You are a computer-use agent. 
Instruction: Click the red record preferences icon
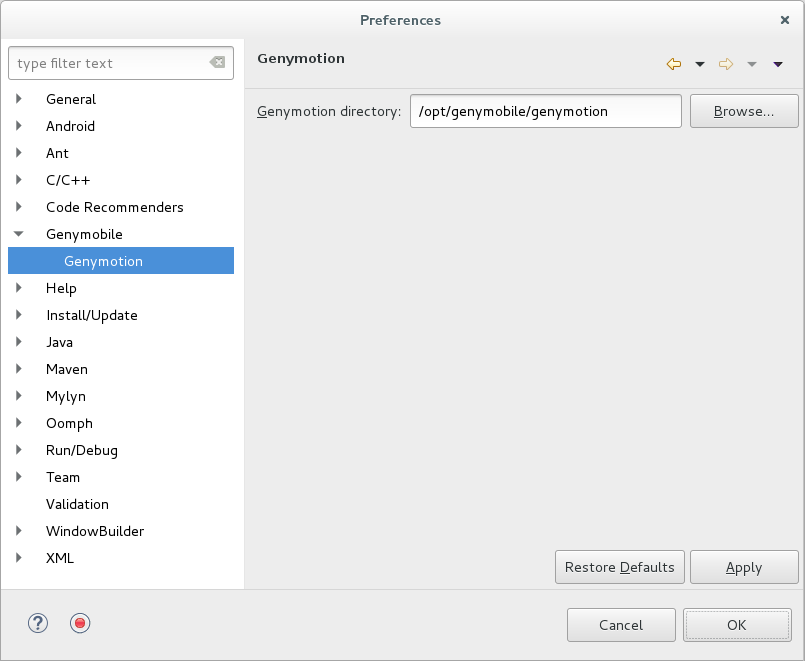[x=80, y=624]
